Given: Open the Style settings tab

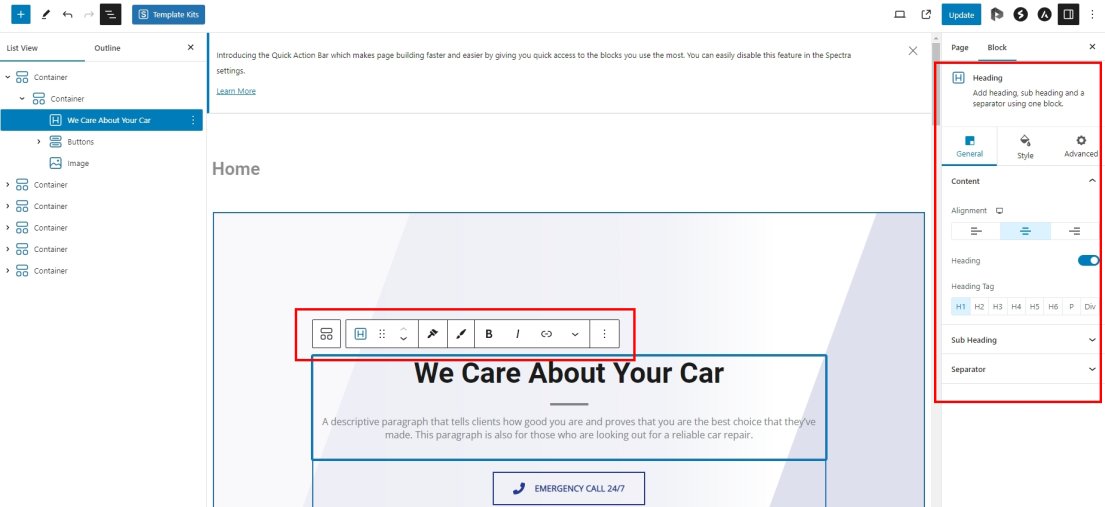Looking at the screenshot, I should pyautogui.click(x=1025, y=147).
